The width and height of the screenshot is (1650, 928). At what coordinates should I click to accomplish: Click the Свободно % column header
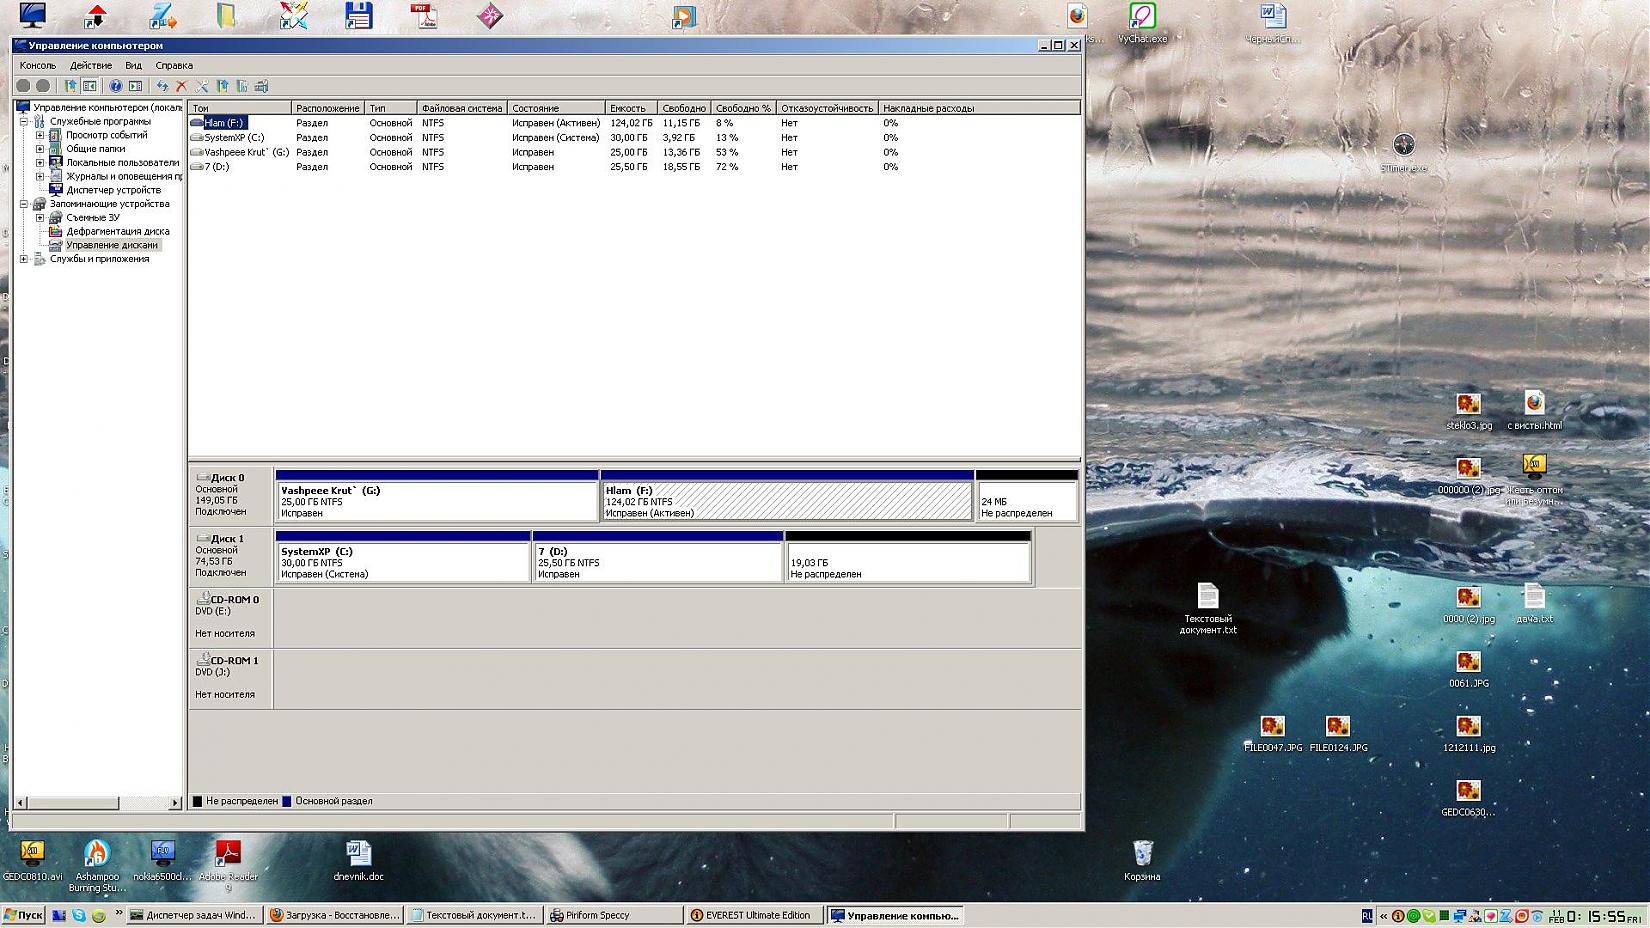coord(742,108)
